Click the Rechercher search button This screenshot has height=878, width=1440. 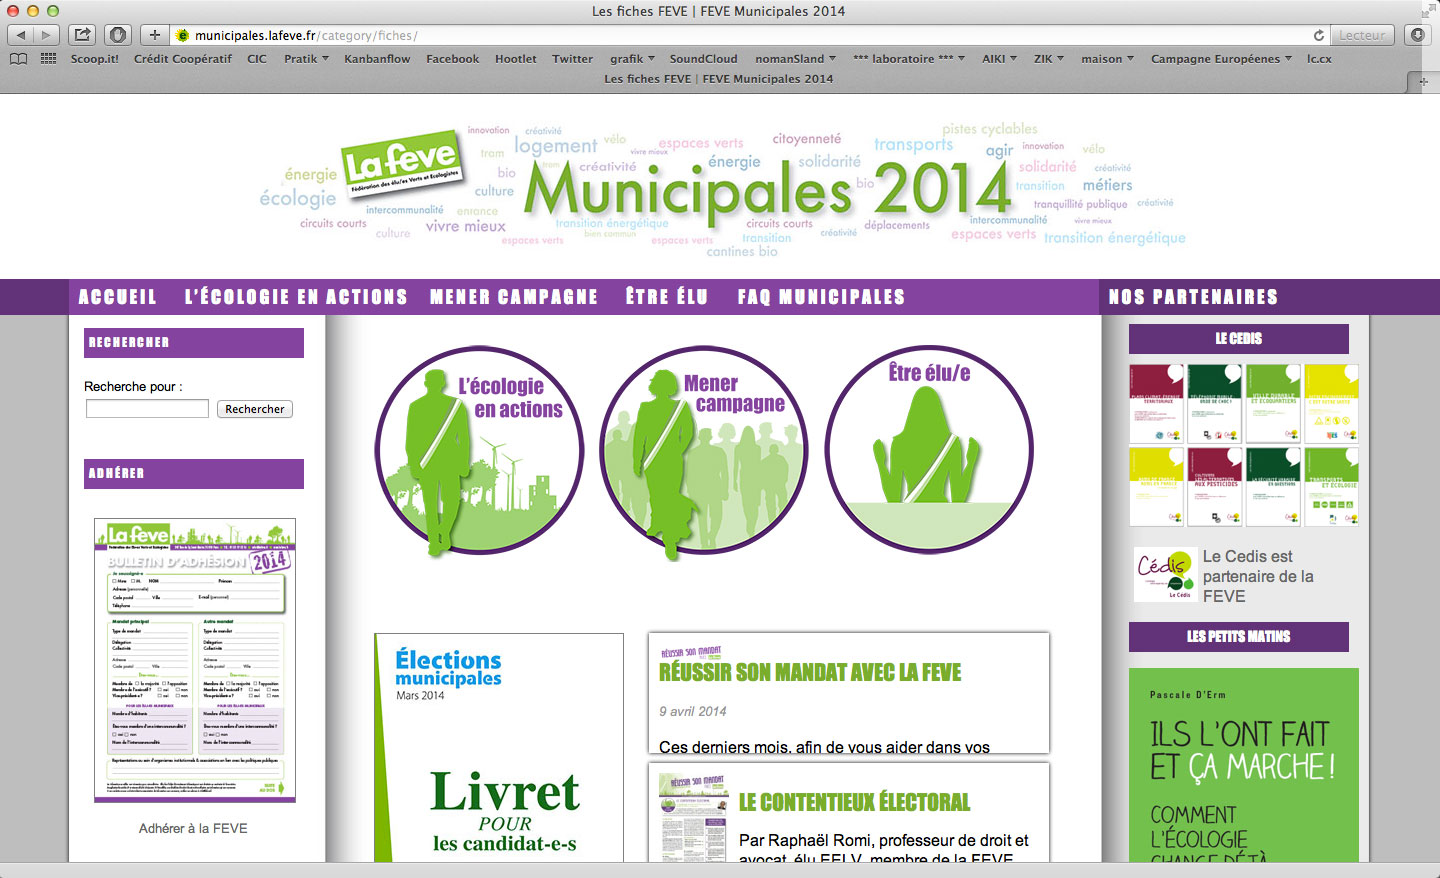pyautogui.click(x=255, y=409)
